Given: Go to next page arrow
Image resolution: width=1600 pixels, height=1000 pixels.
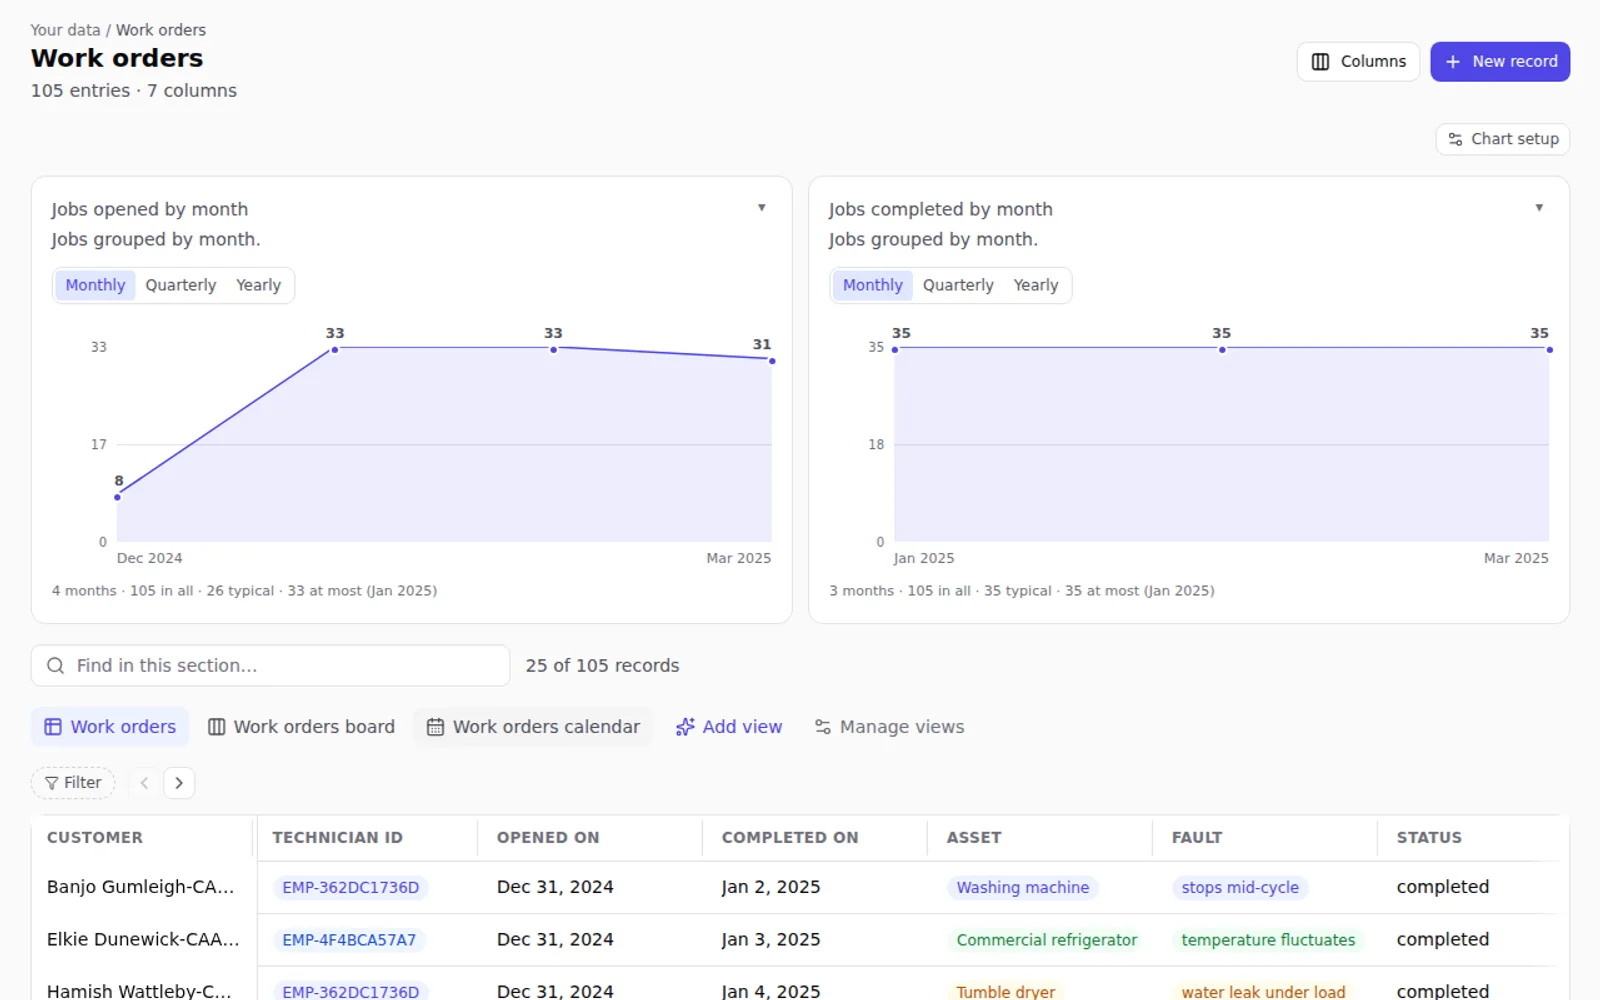Looking at the screenshot, I should point(179,783).
